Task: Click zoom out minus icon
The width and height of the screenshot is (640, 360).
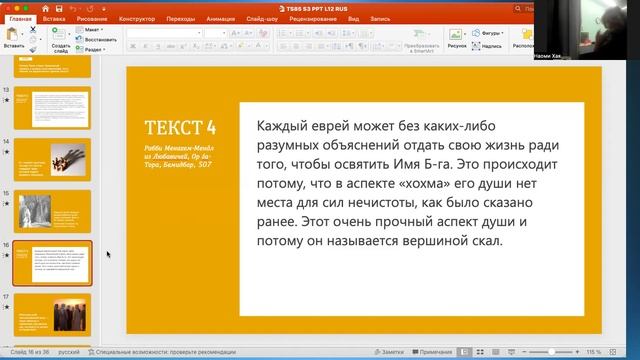Action: (524, 352)
